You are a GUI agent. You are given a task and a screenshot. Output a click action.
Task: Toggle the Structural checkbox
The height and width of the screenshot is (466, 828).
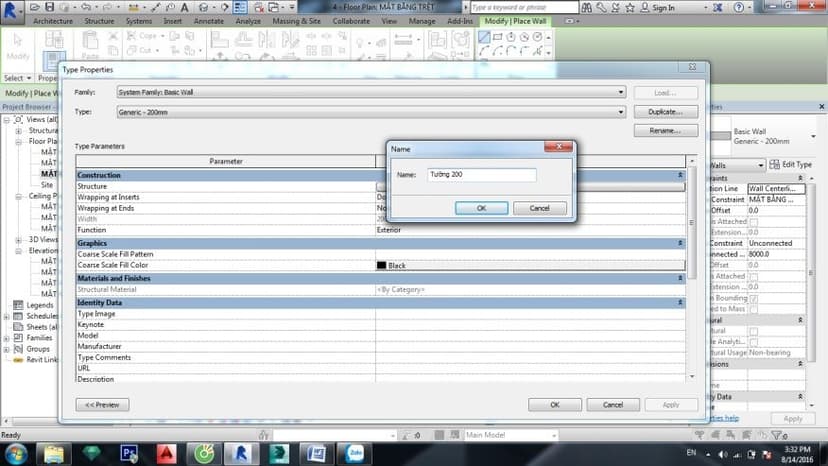(754, 331)
